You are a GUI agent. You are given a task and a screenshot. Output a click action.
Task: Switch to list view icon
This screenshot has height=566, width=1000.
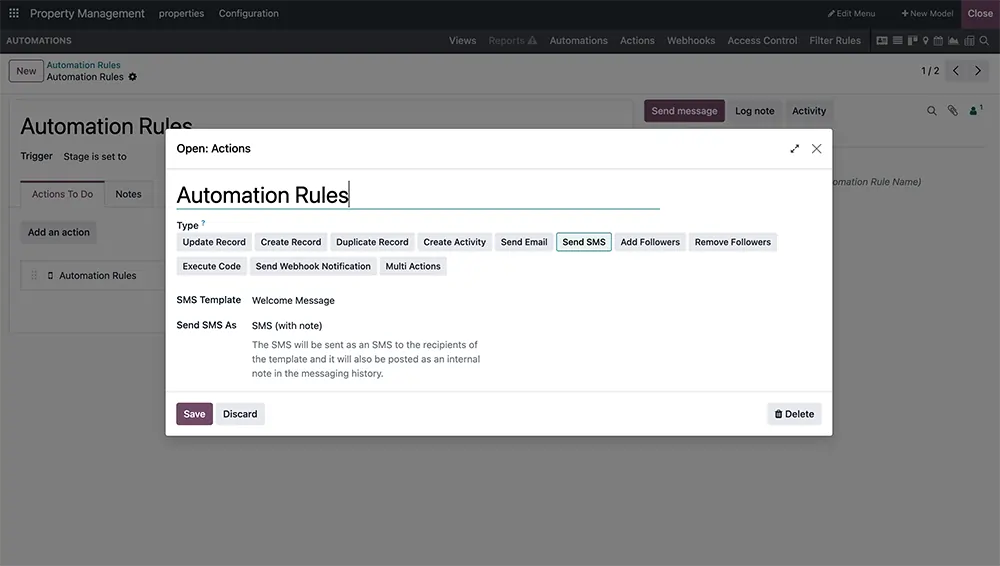coord(897,40)
